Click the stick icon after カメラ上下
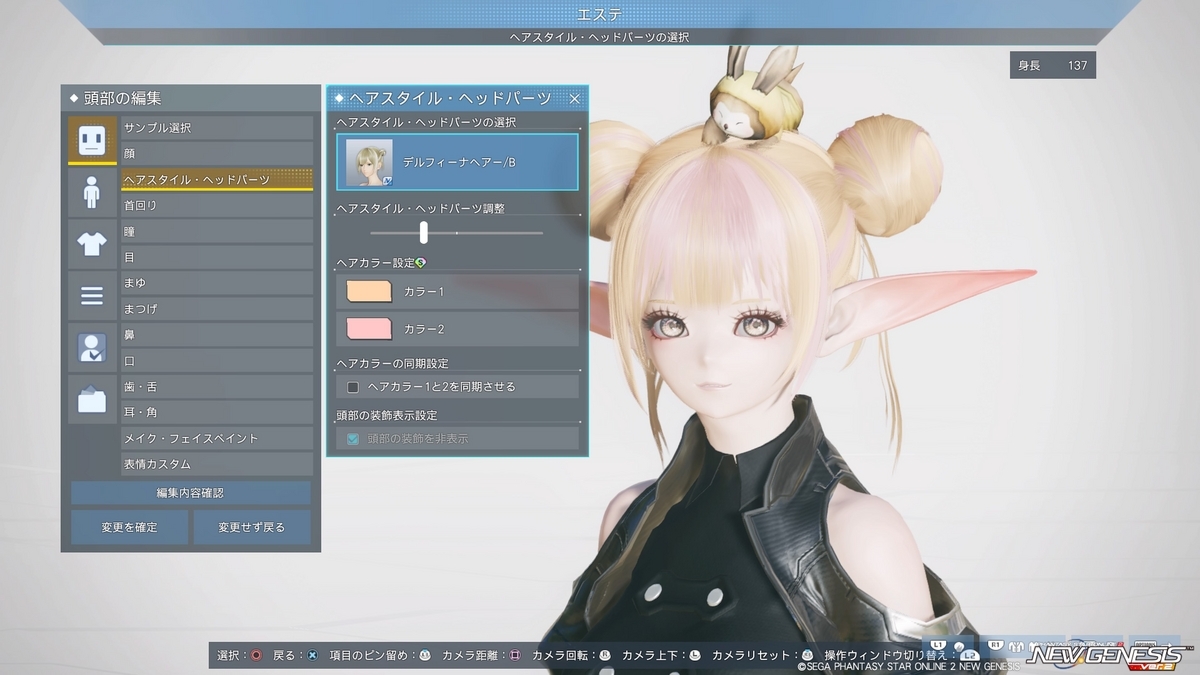The height and width of the screenshot is (675, 1200). (695, 655)
